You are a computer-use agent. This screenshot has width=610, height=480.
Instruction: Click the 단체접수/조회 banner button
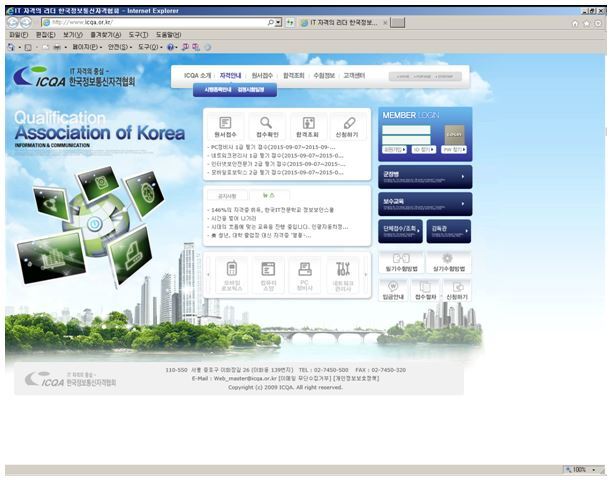400,231
